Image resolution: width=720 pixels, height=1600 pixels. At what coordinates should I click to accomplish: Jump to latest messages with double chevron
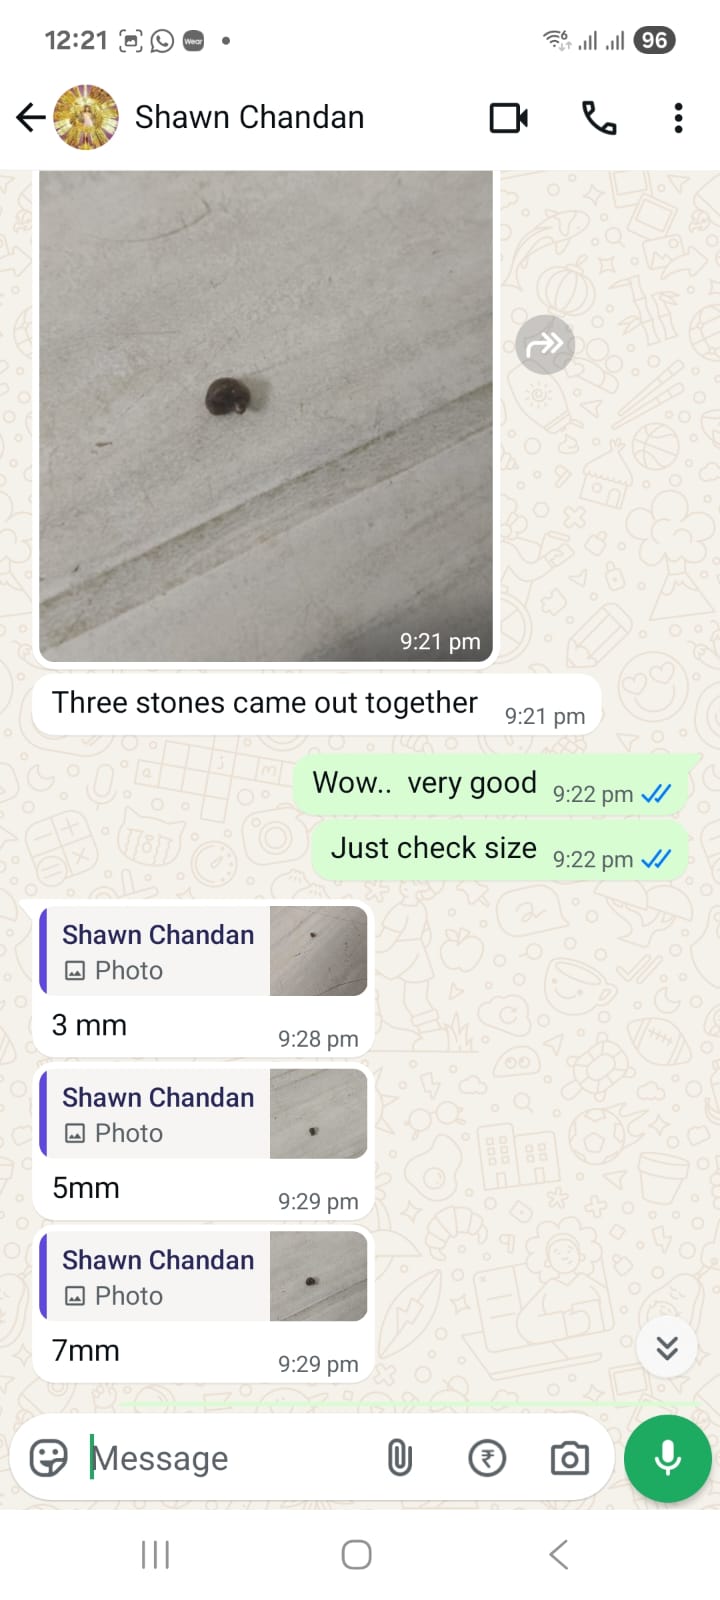click(667, 1348)
